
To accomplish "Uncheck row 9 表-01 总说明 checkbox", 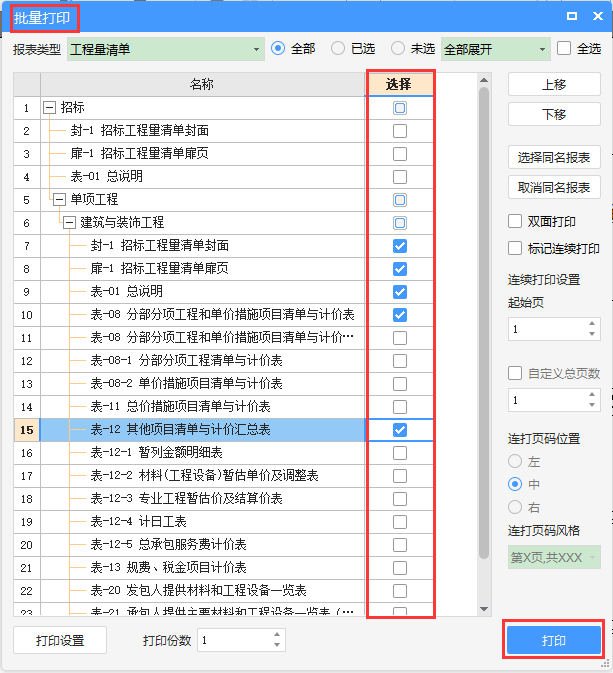I will 400,292.
